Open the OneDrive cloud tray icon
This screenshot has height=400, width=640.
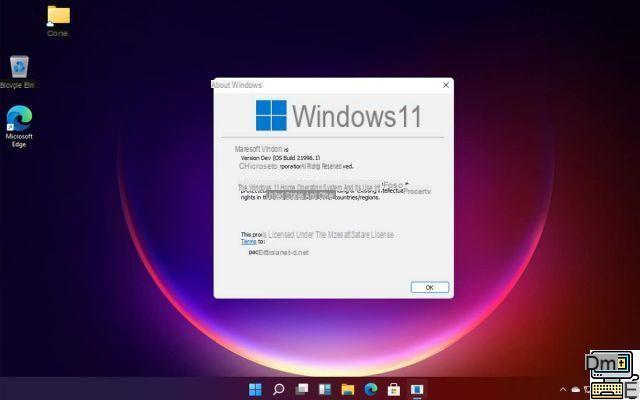coord(576,389)
